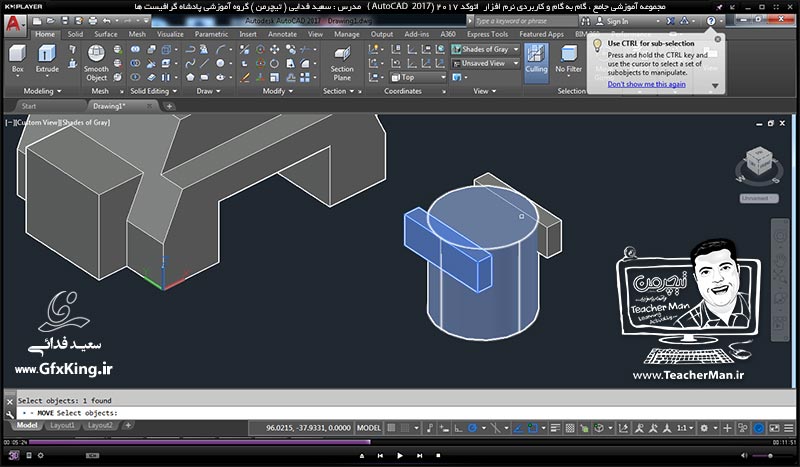The width and height of the screenshot is (800, 467).
Task: Toggle grid display in status bar
Action: point(391,428)
